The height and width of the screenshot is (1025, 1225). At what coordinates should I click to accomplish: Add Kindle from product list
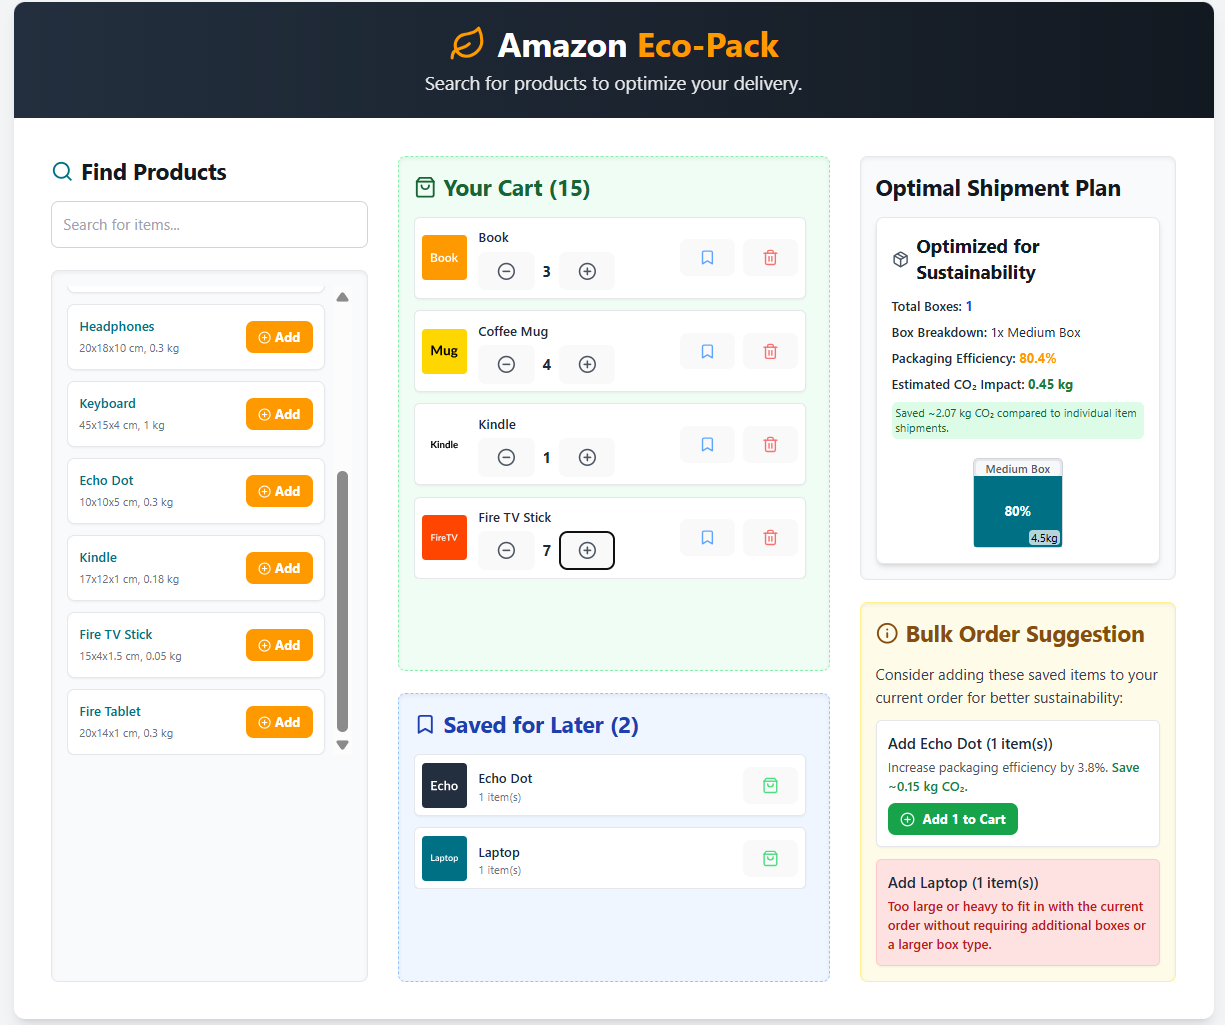(x=279, y=568)
